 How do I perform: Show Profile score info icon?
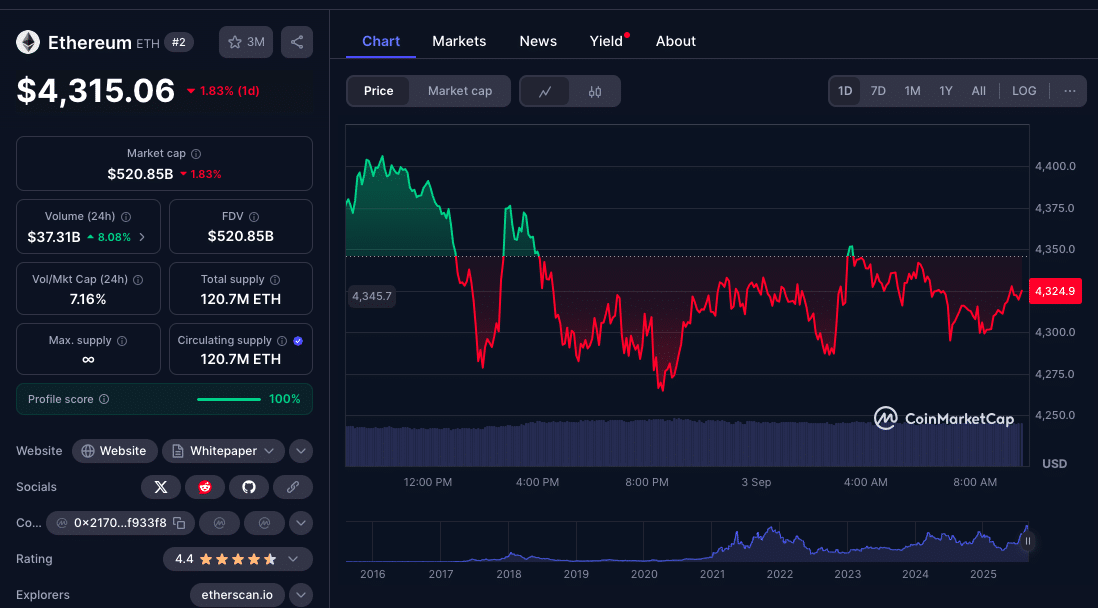tap(104, 399)
